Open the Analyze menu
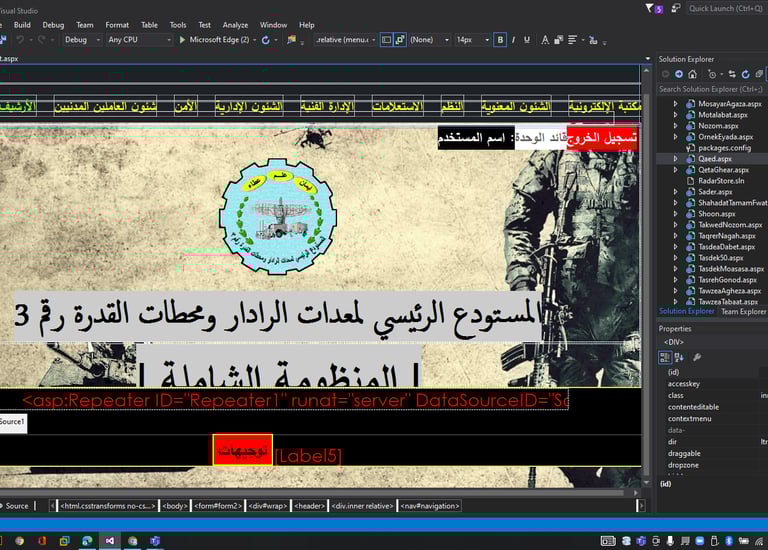Viewport: 768px width, 550px height. pos(235,25)
